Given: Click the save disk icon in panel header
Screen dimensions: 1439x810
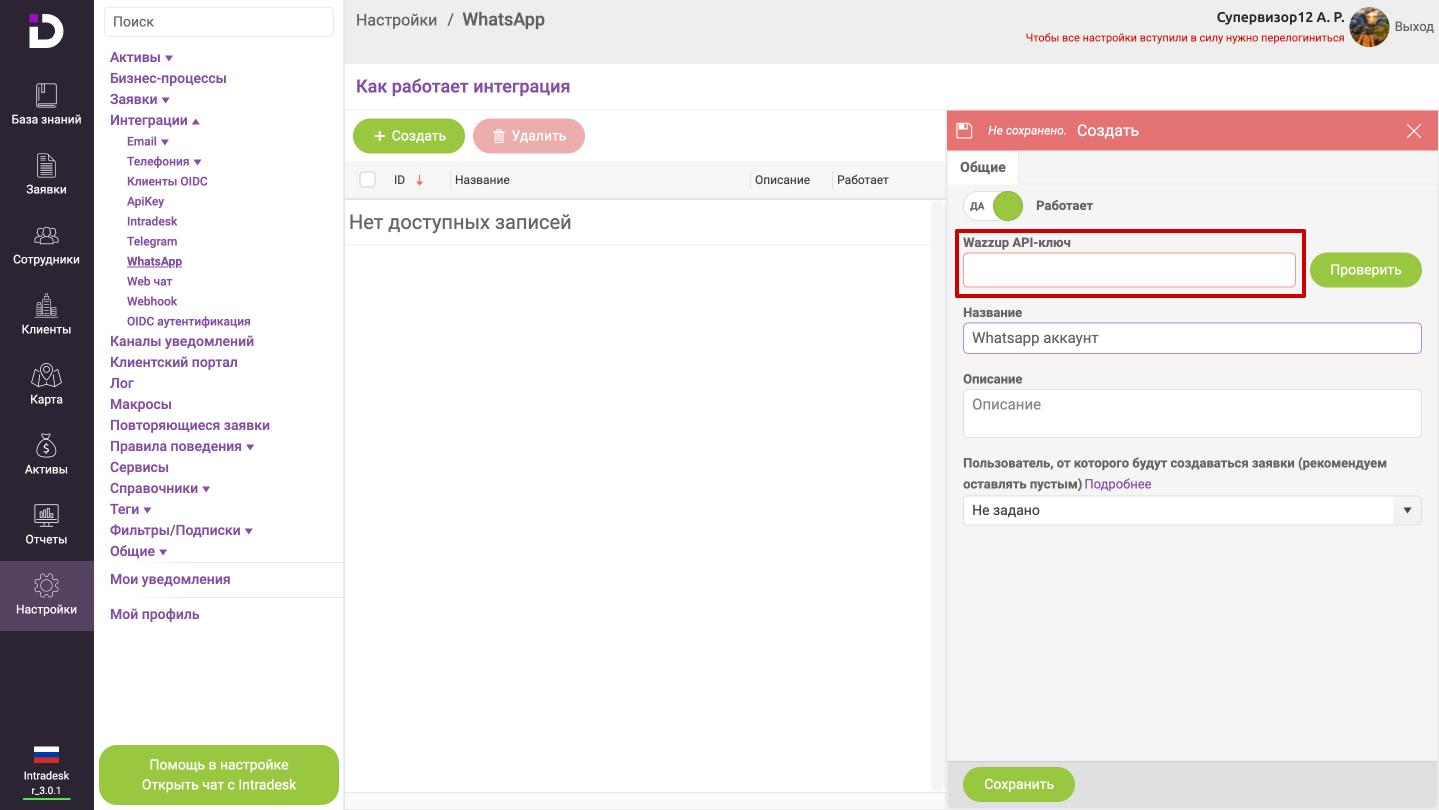Looking at the screenshot, I should [964, 130].
